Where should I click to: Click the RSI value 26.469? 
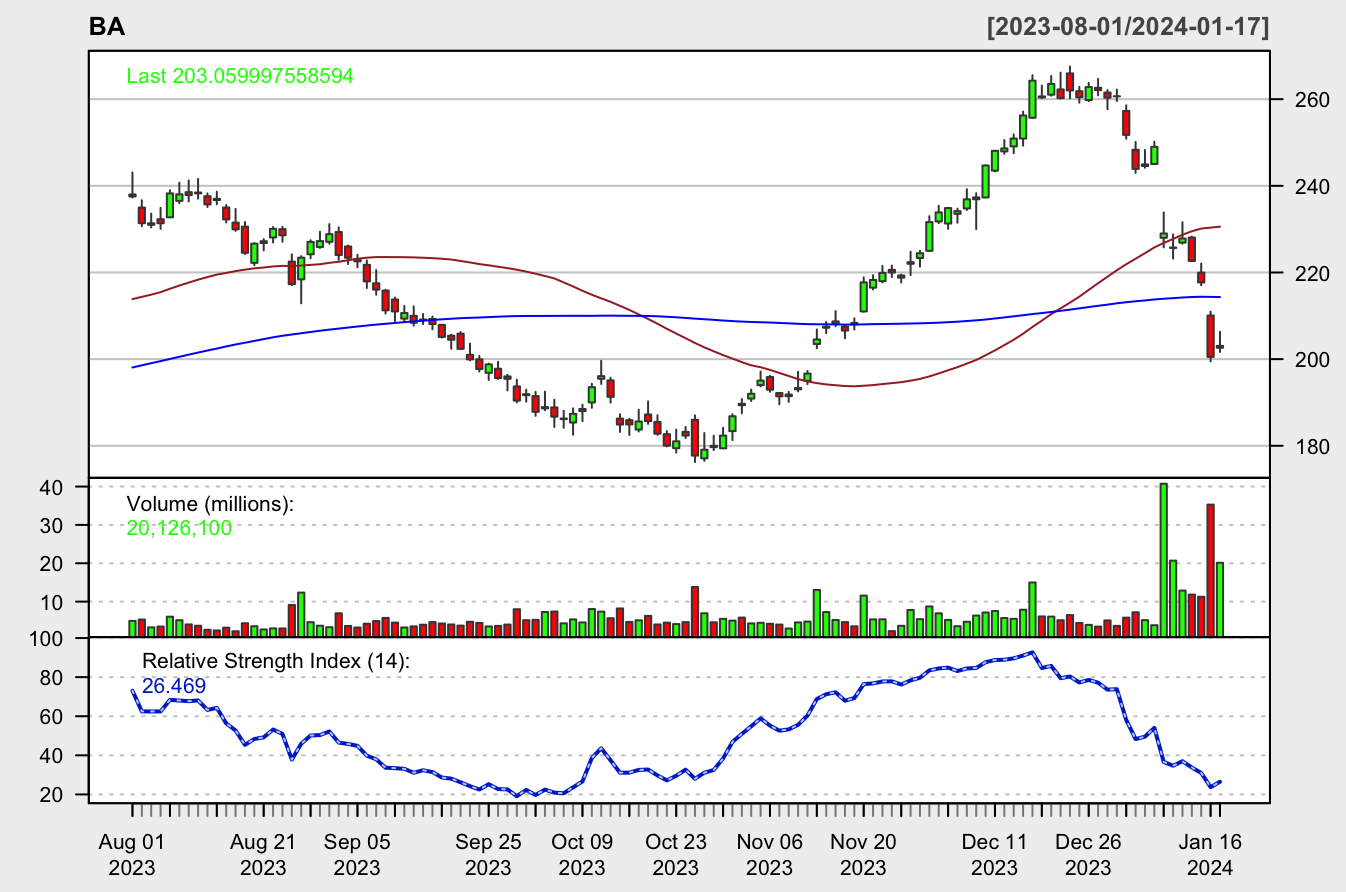pyautogui.click(x=174, y=686)
